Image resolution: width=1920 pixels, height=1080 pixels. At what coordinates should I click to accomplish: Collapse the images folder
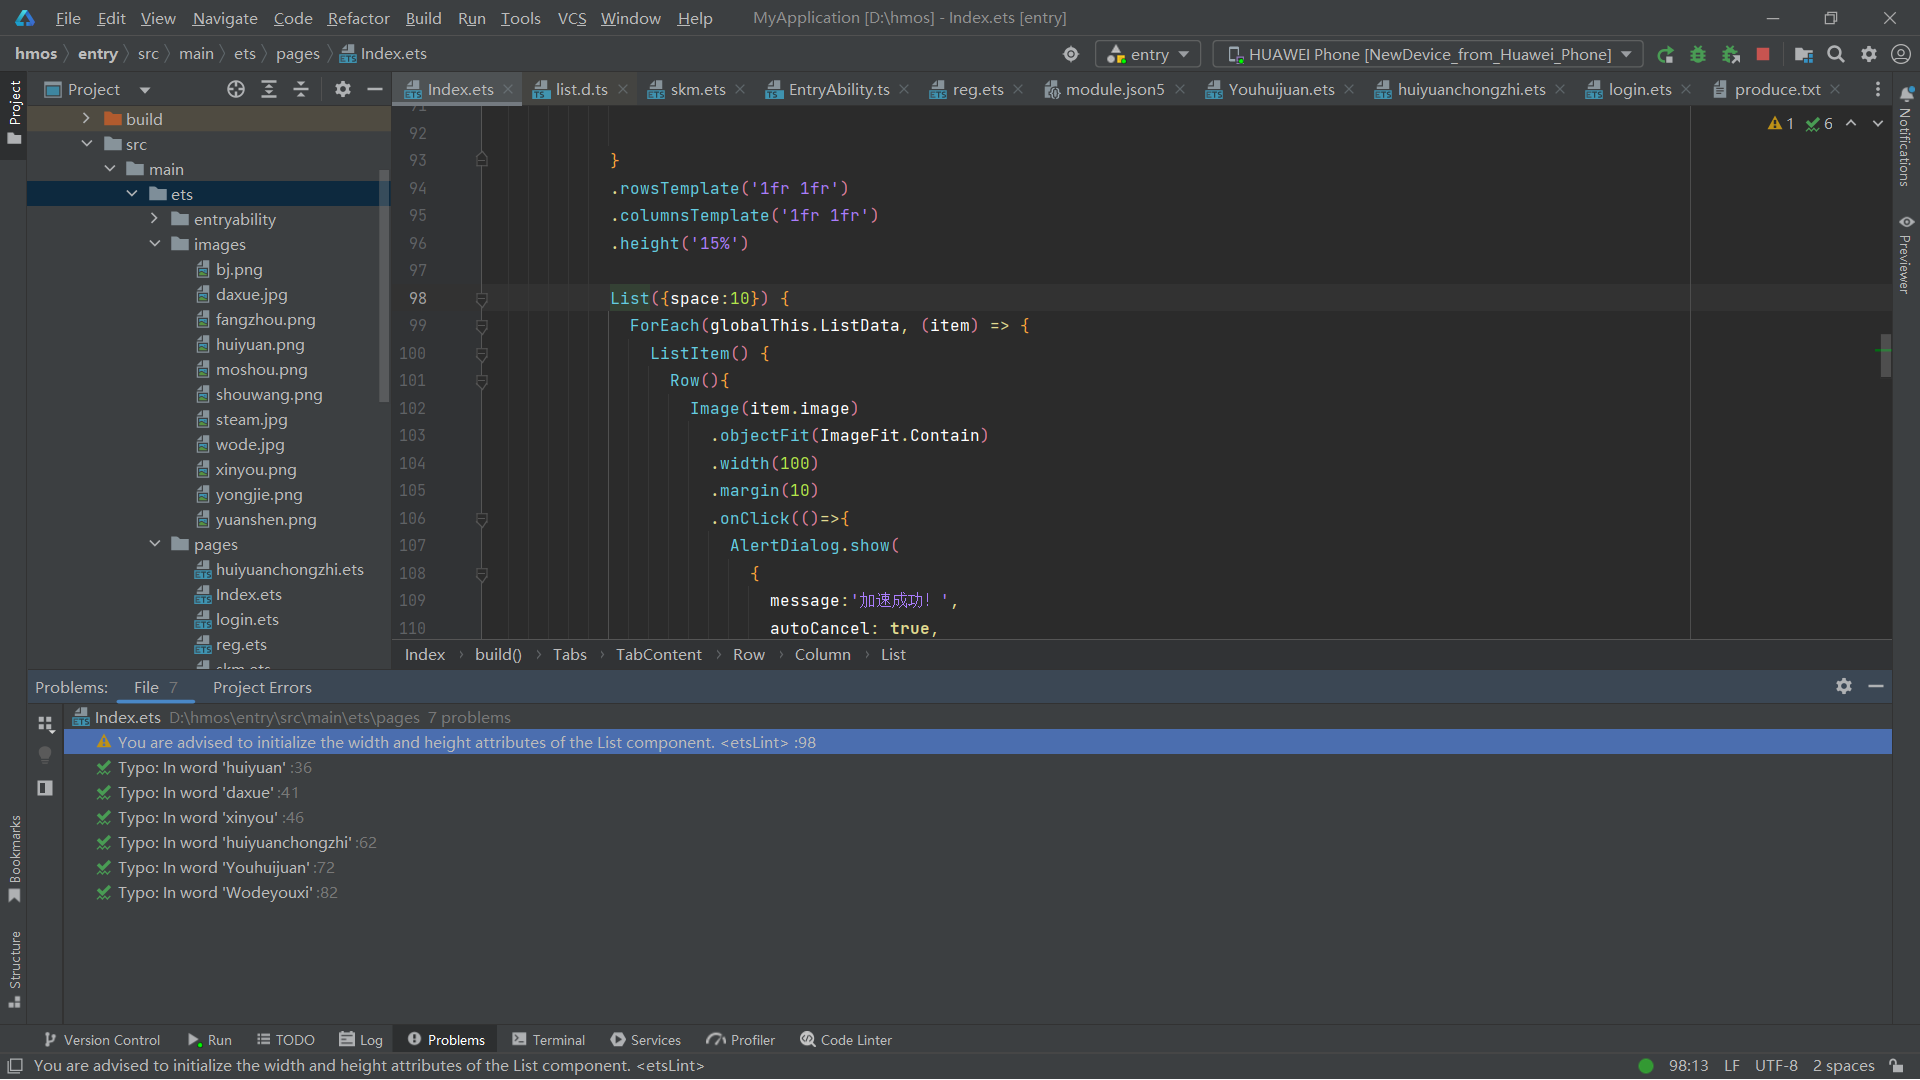(x=155, y=243)
